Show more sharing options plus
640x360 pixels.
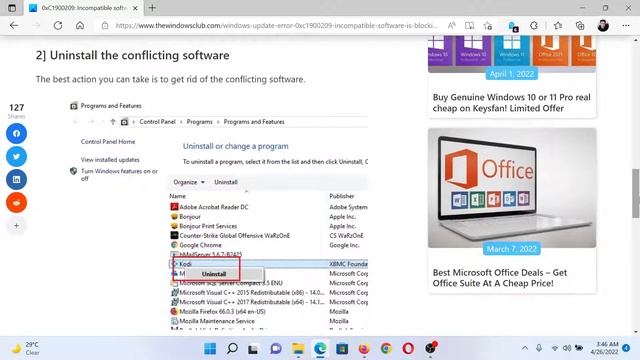pos(16,225)
